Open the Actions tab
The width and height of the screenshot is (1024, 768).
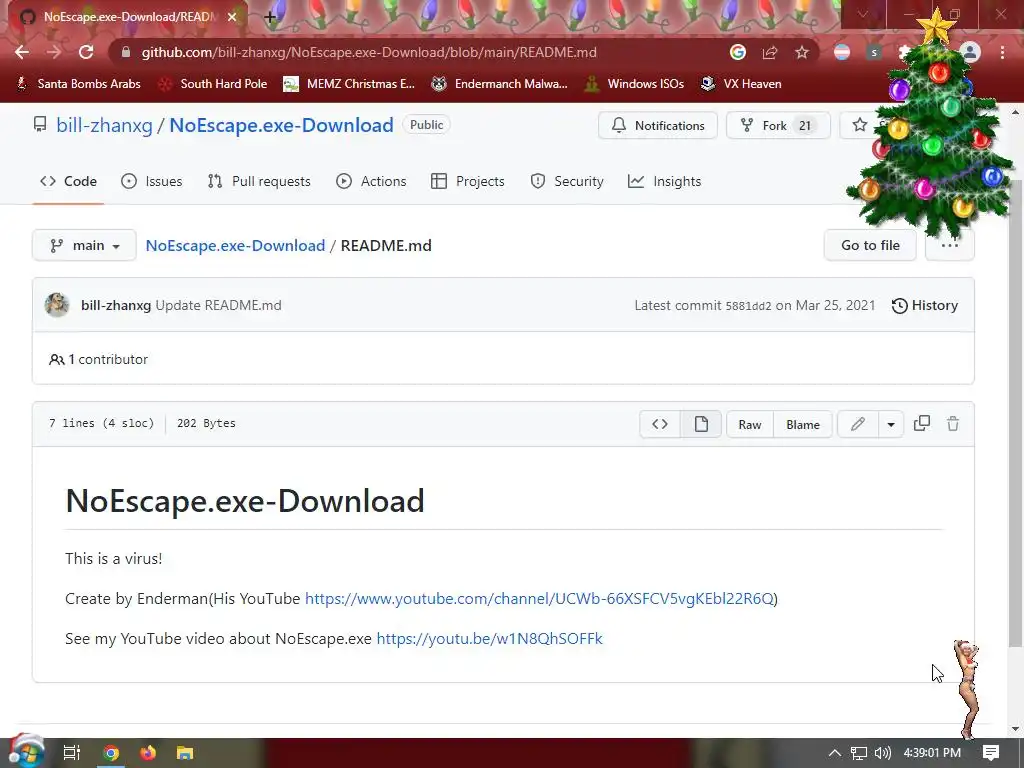point(371,182)
